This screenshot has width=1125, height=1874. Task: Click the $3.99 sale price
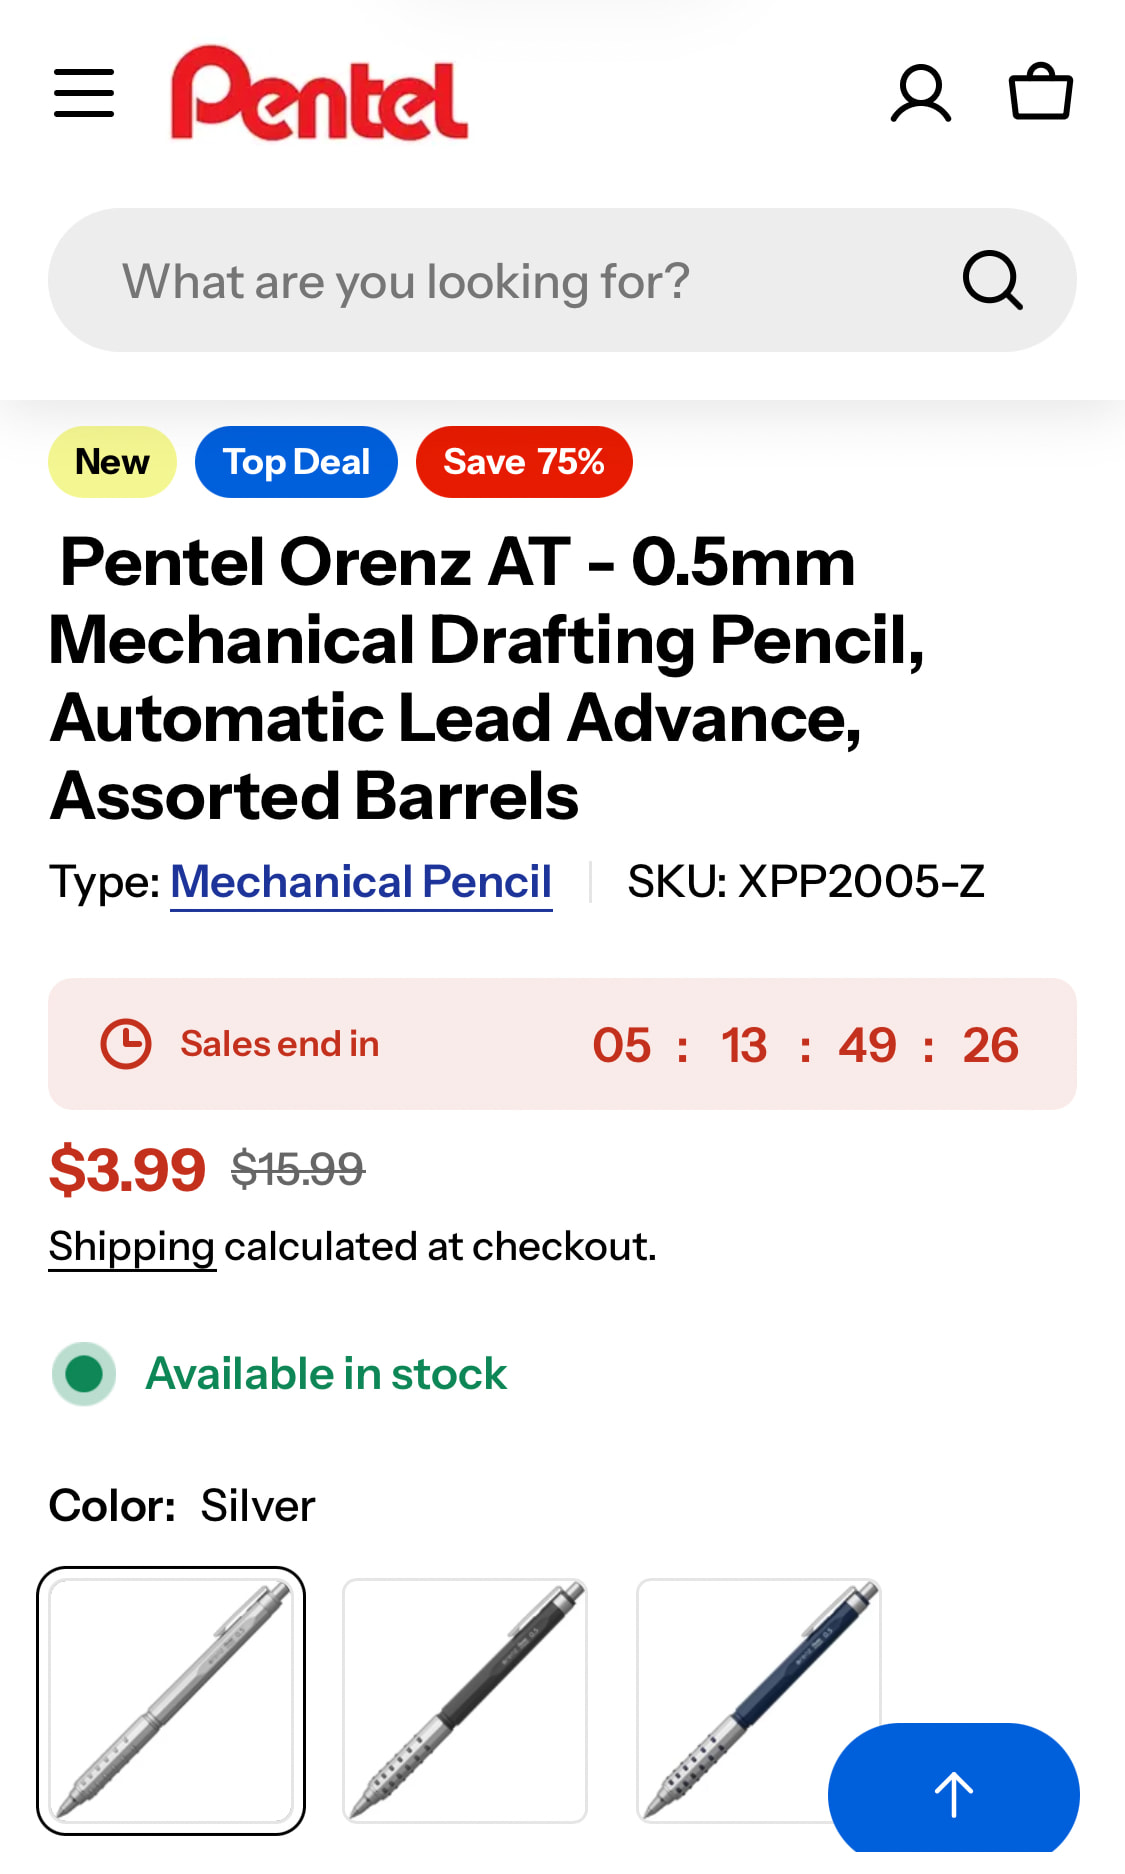(127, 1170)
